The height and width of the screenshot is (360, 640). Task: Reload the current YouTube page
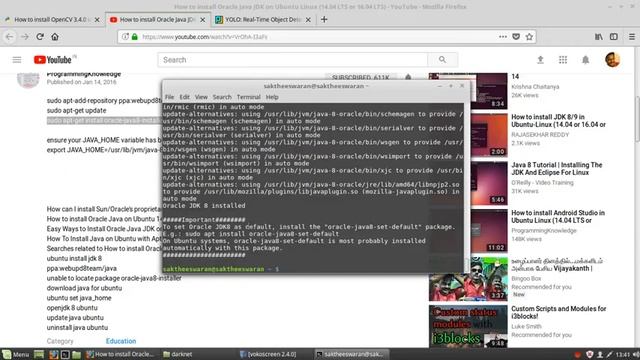(x=40, y=37)
